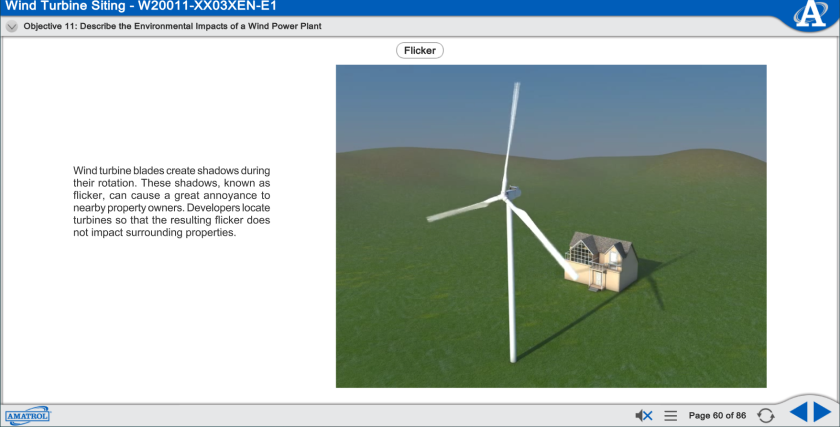Click the Amatrol logo at bottom left

pos(27,416)
